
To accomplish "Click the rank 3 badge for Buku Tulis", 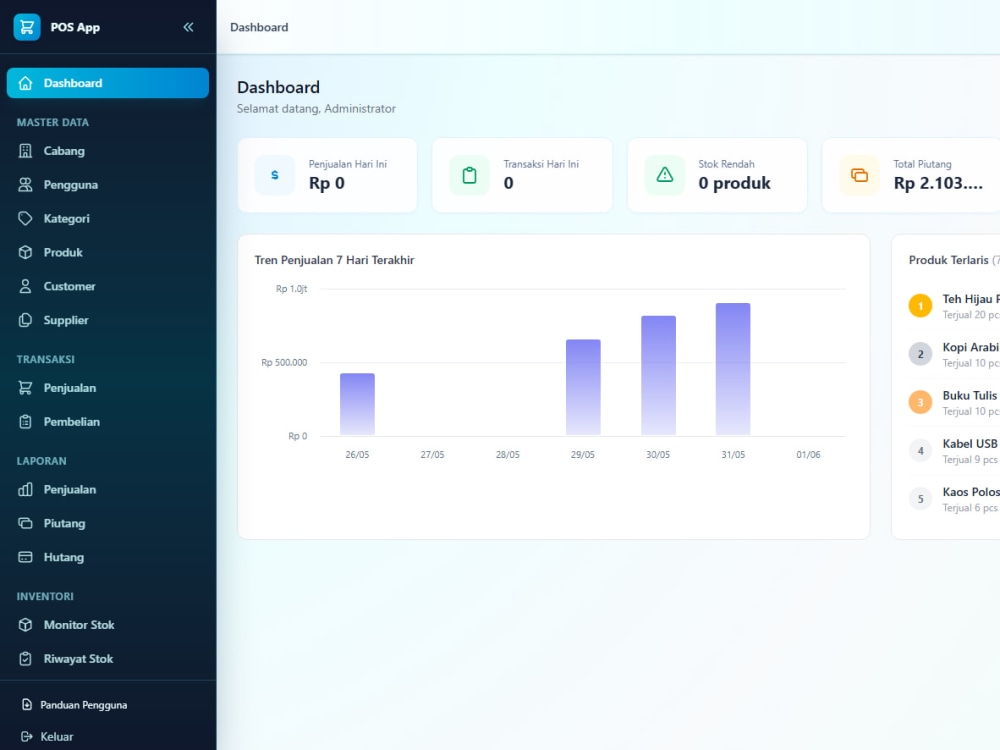I will click(x=920, y=402).
